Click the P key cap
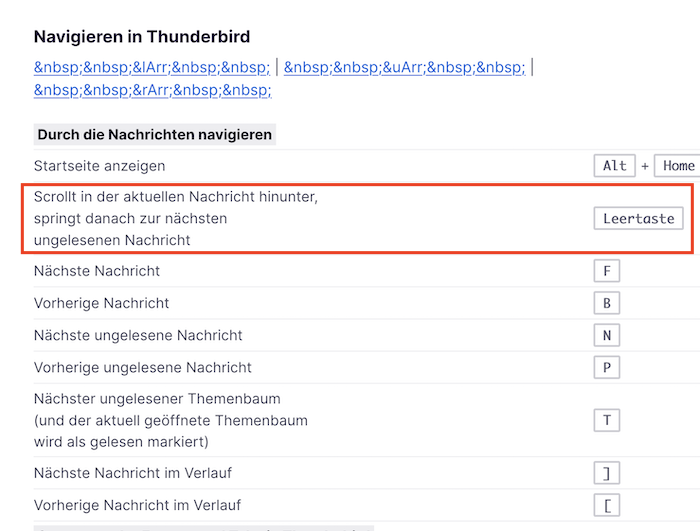 [x=606, y=367]
